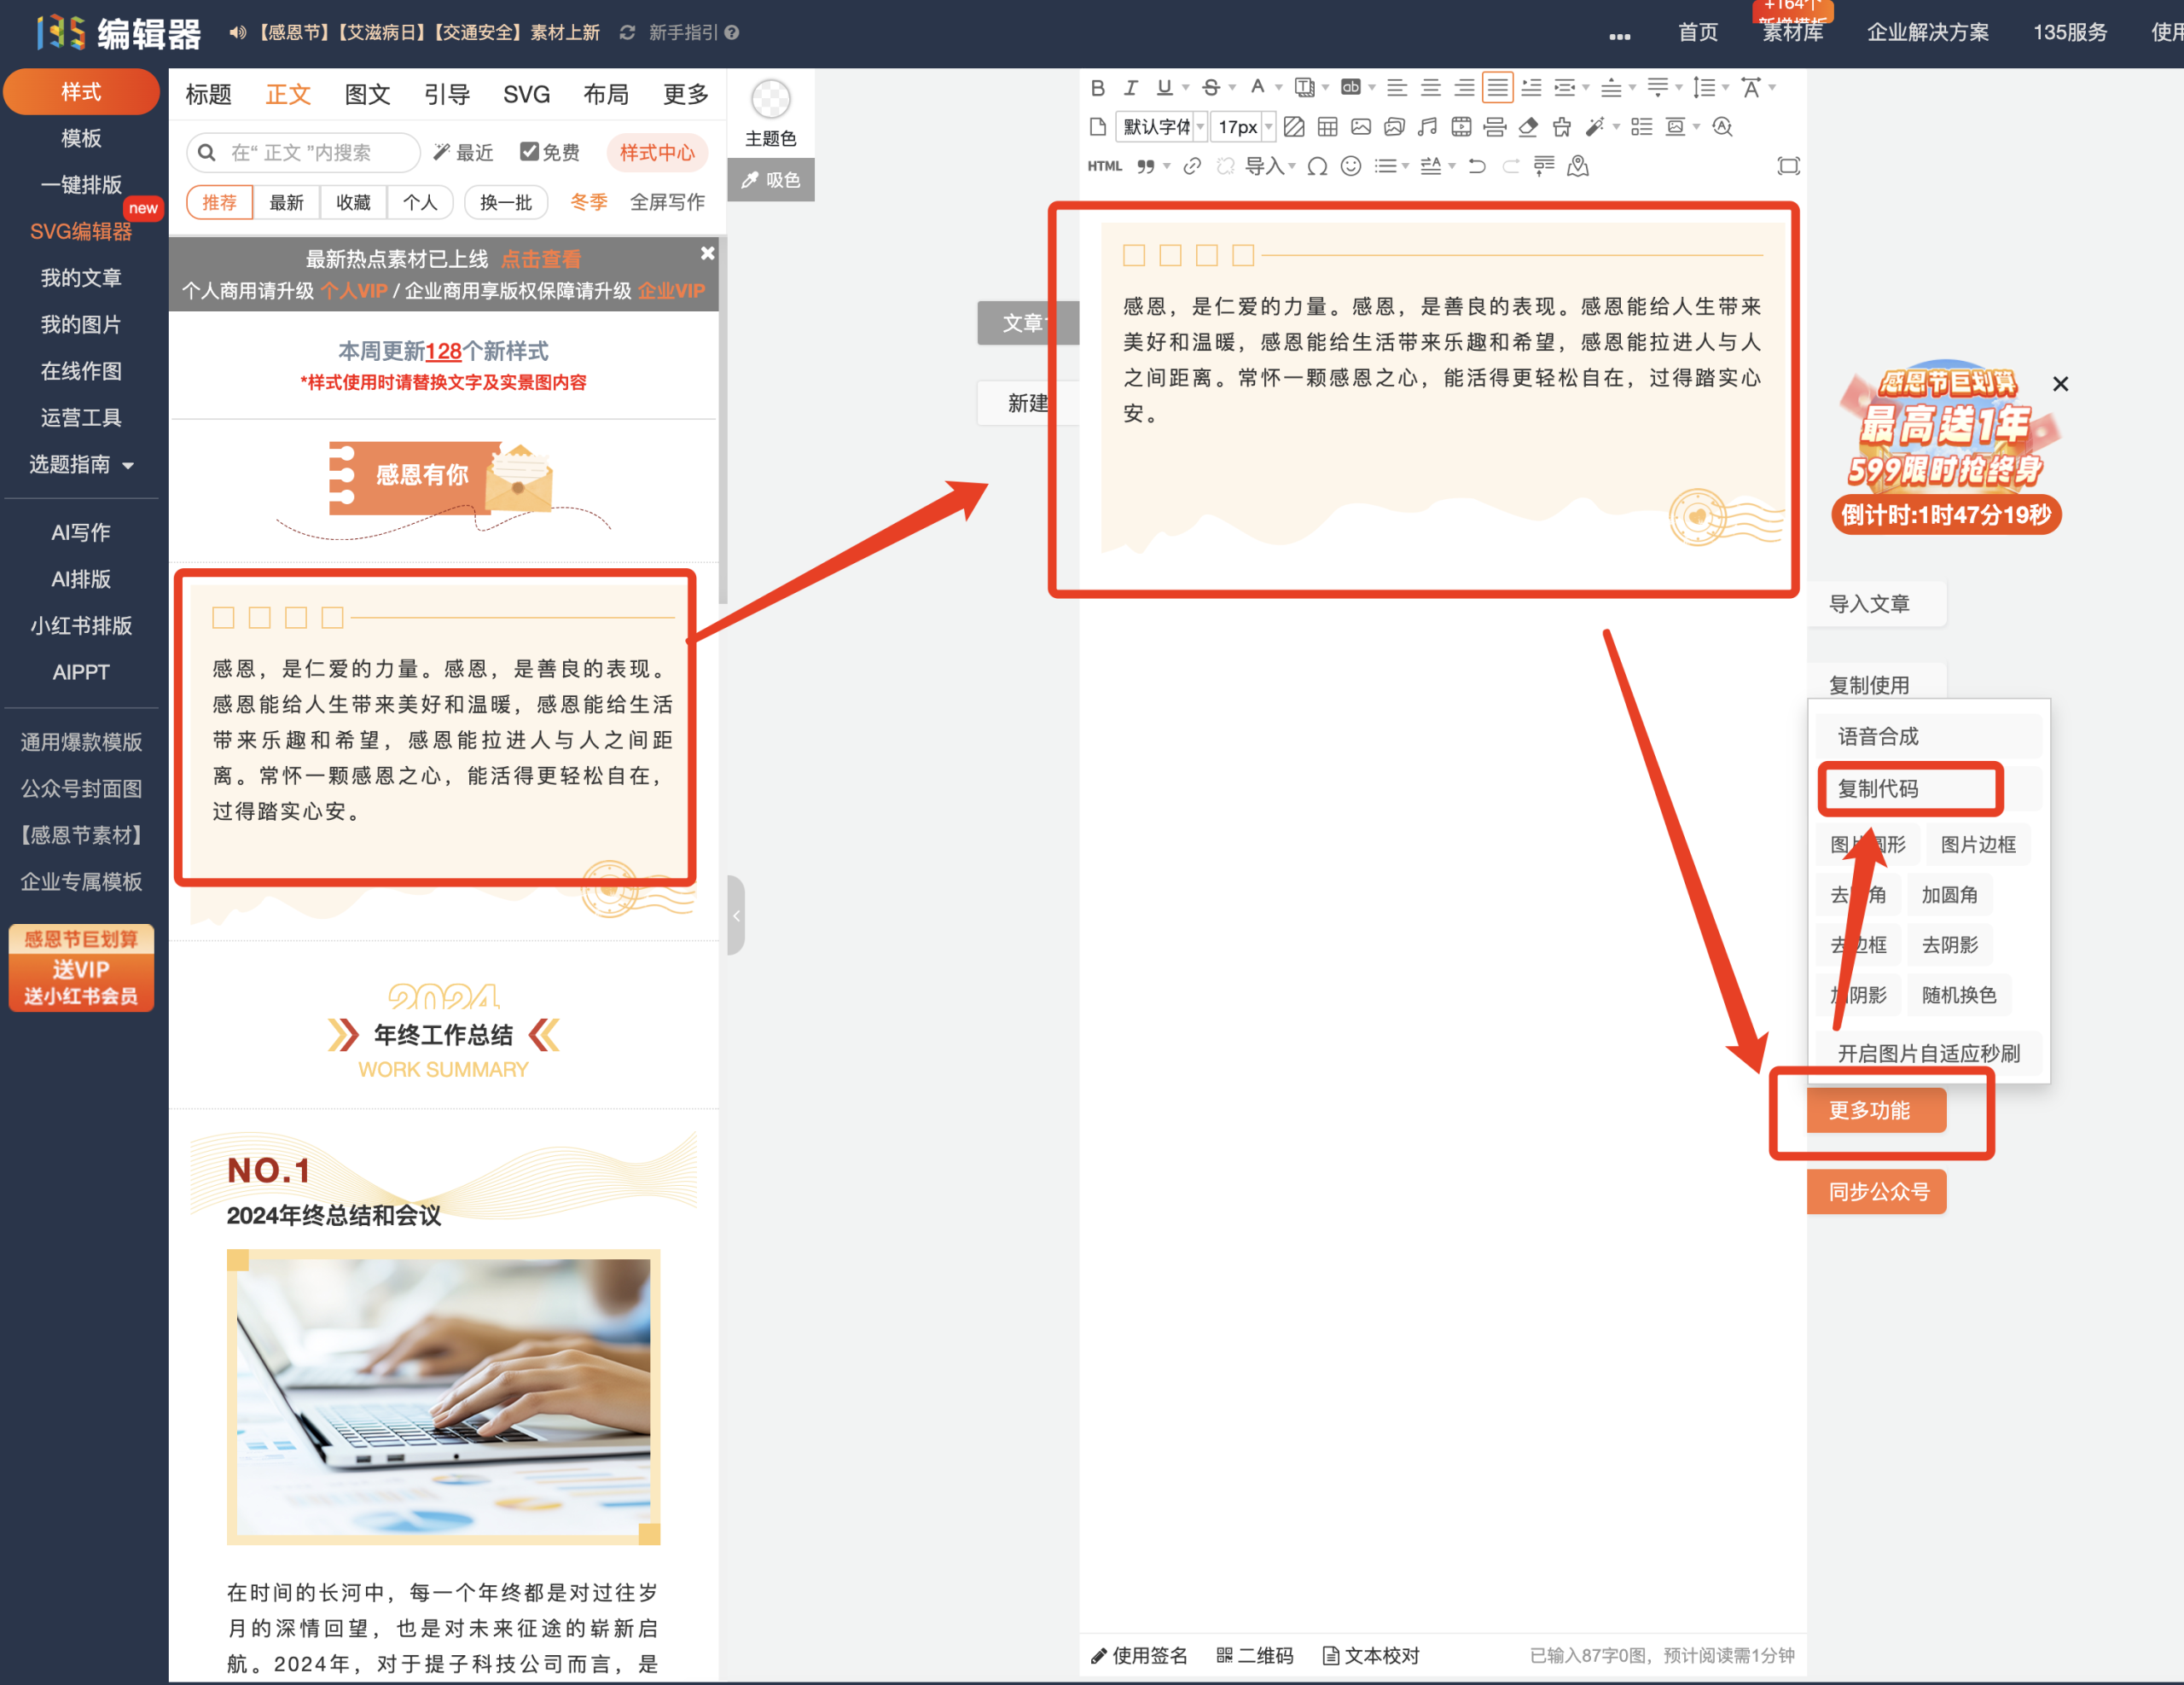Screen dimensions: 2184x1685
Task: Open HTML source code view
Action: [1104, 166]
